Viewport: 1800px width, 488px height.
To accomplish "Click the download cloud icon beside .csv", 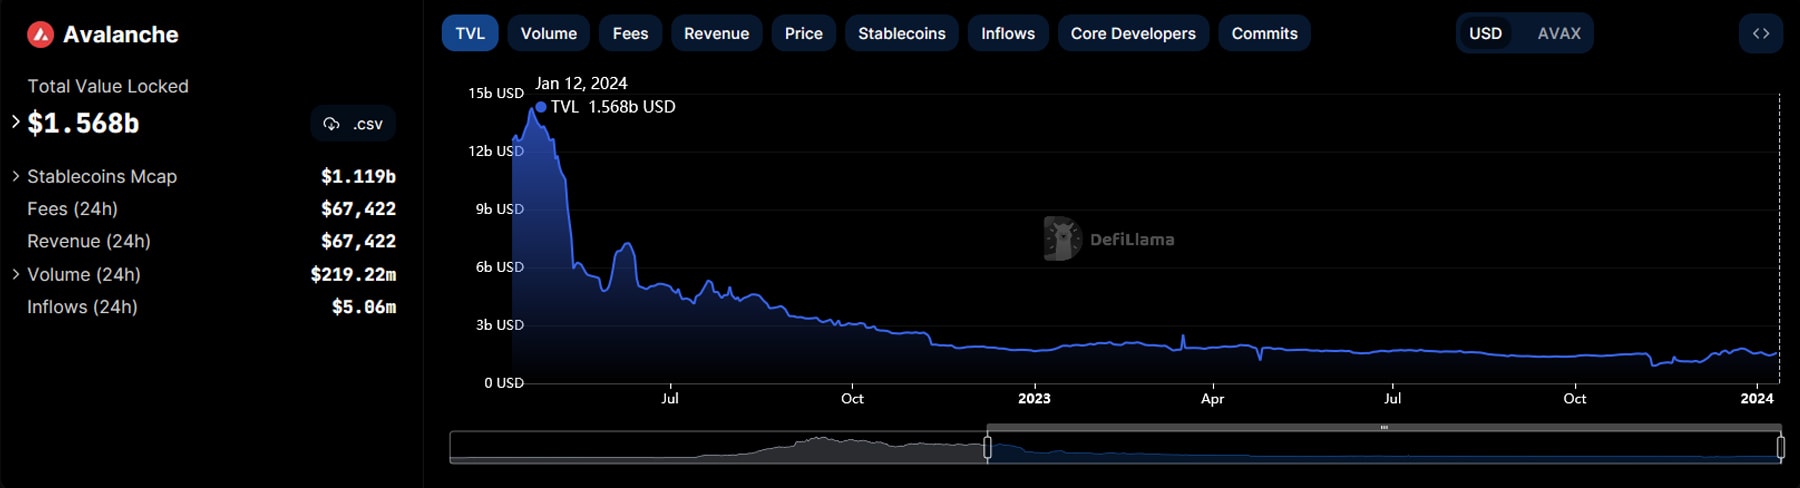I will tap(331, 124).
